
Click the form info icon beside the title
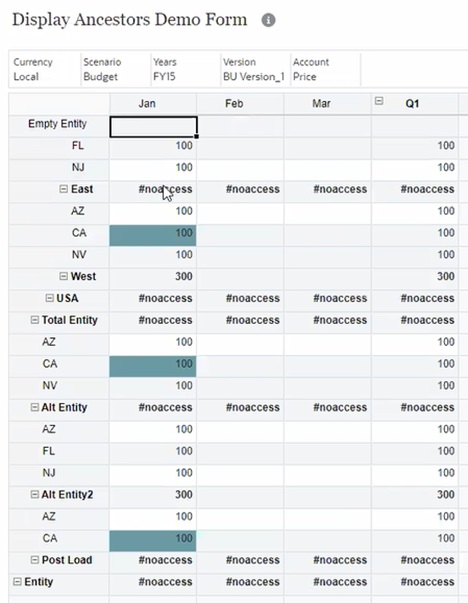(268, 20)
